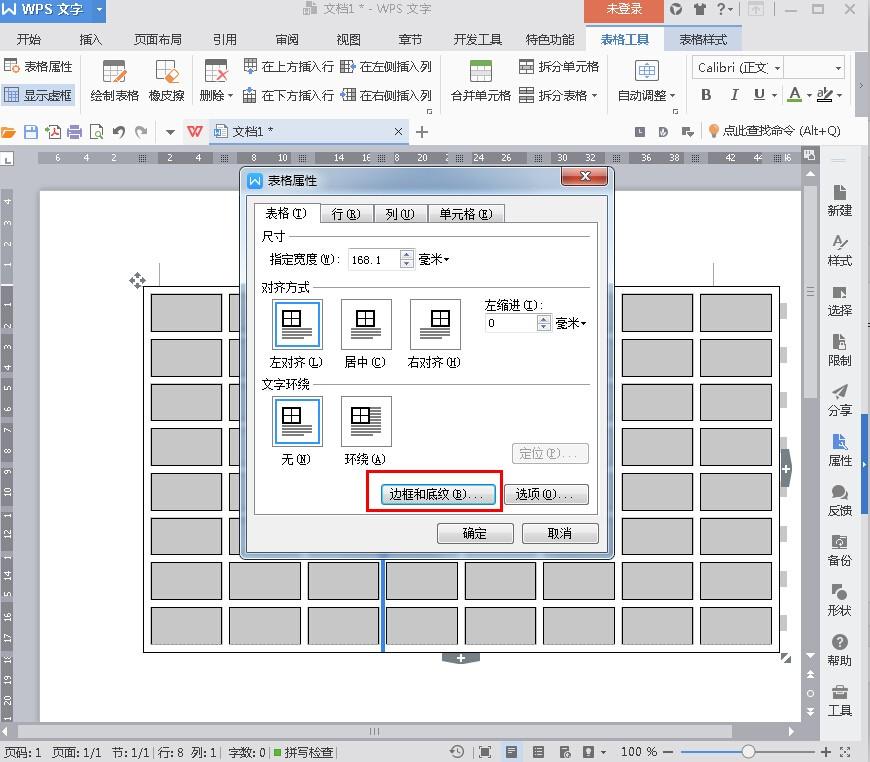Open the 表格样式 ribbon tab
870x762 pixels.
(x=703, y=40)
